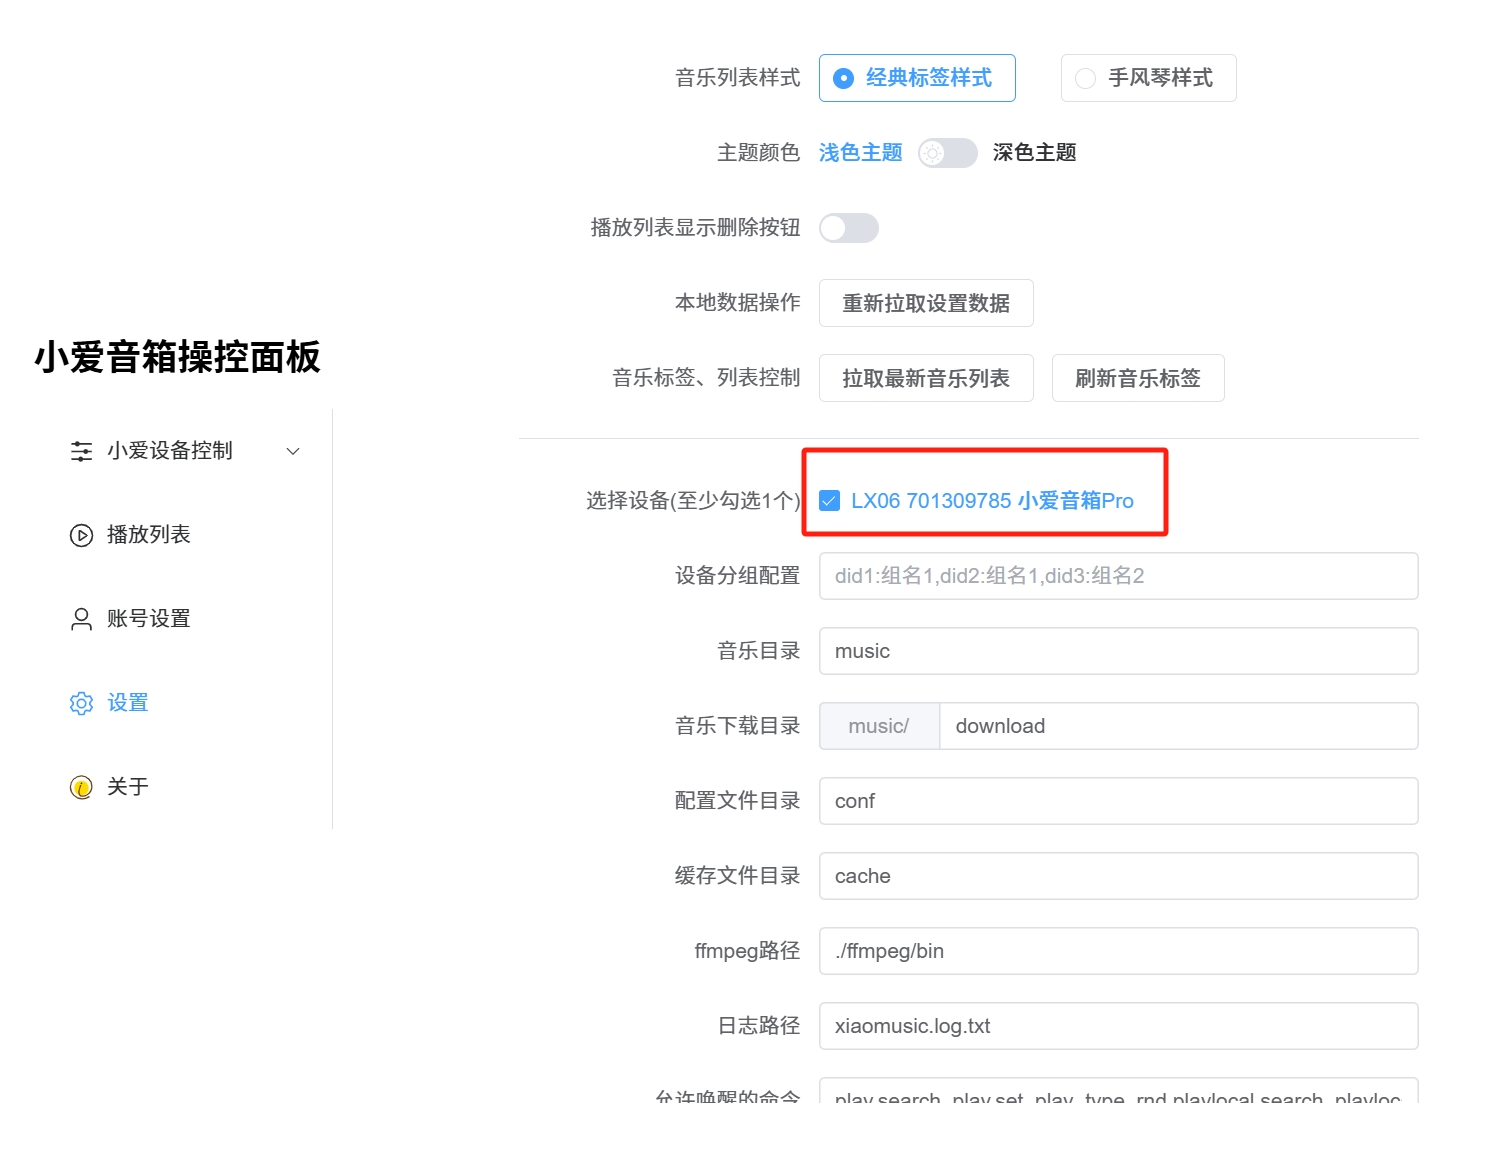Click the play circle icon for 播放列表

pyautogui.click(x=81, y=535)
